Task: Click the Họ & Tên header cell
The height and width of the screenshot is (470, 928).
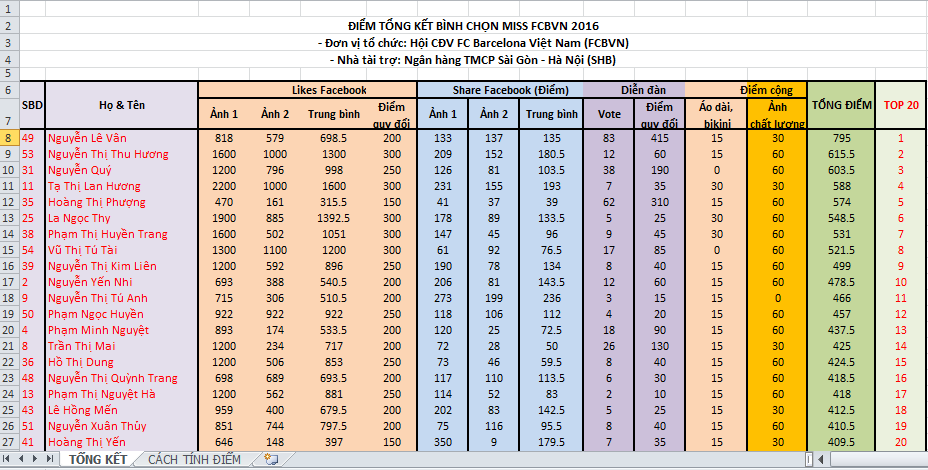Action: pos(121,106)
